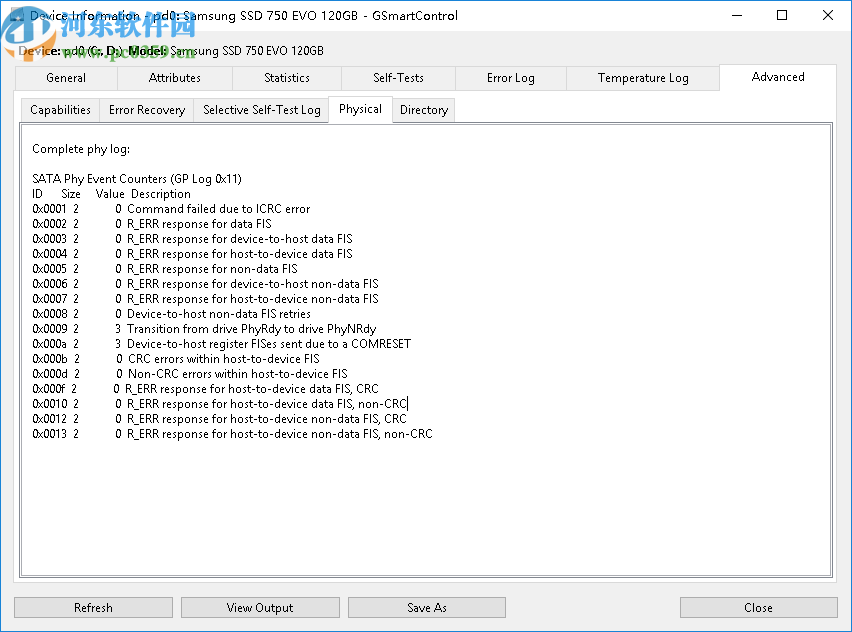This screenshot has height=632, width=852.
Task: Open the Temperature Log tab
Action: pyautogui.click(x=643, y=78)
